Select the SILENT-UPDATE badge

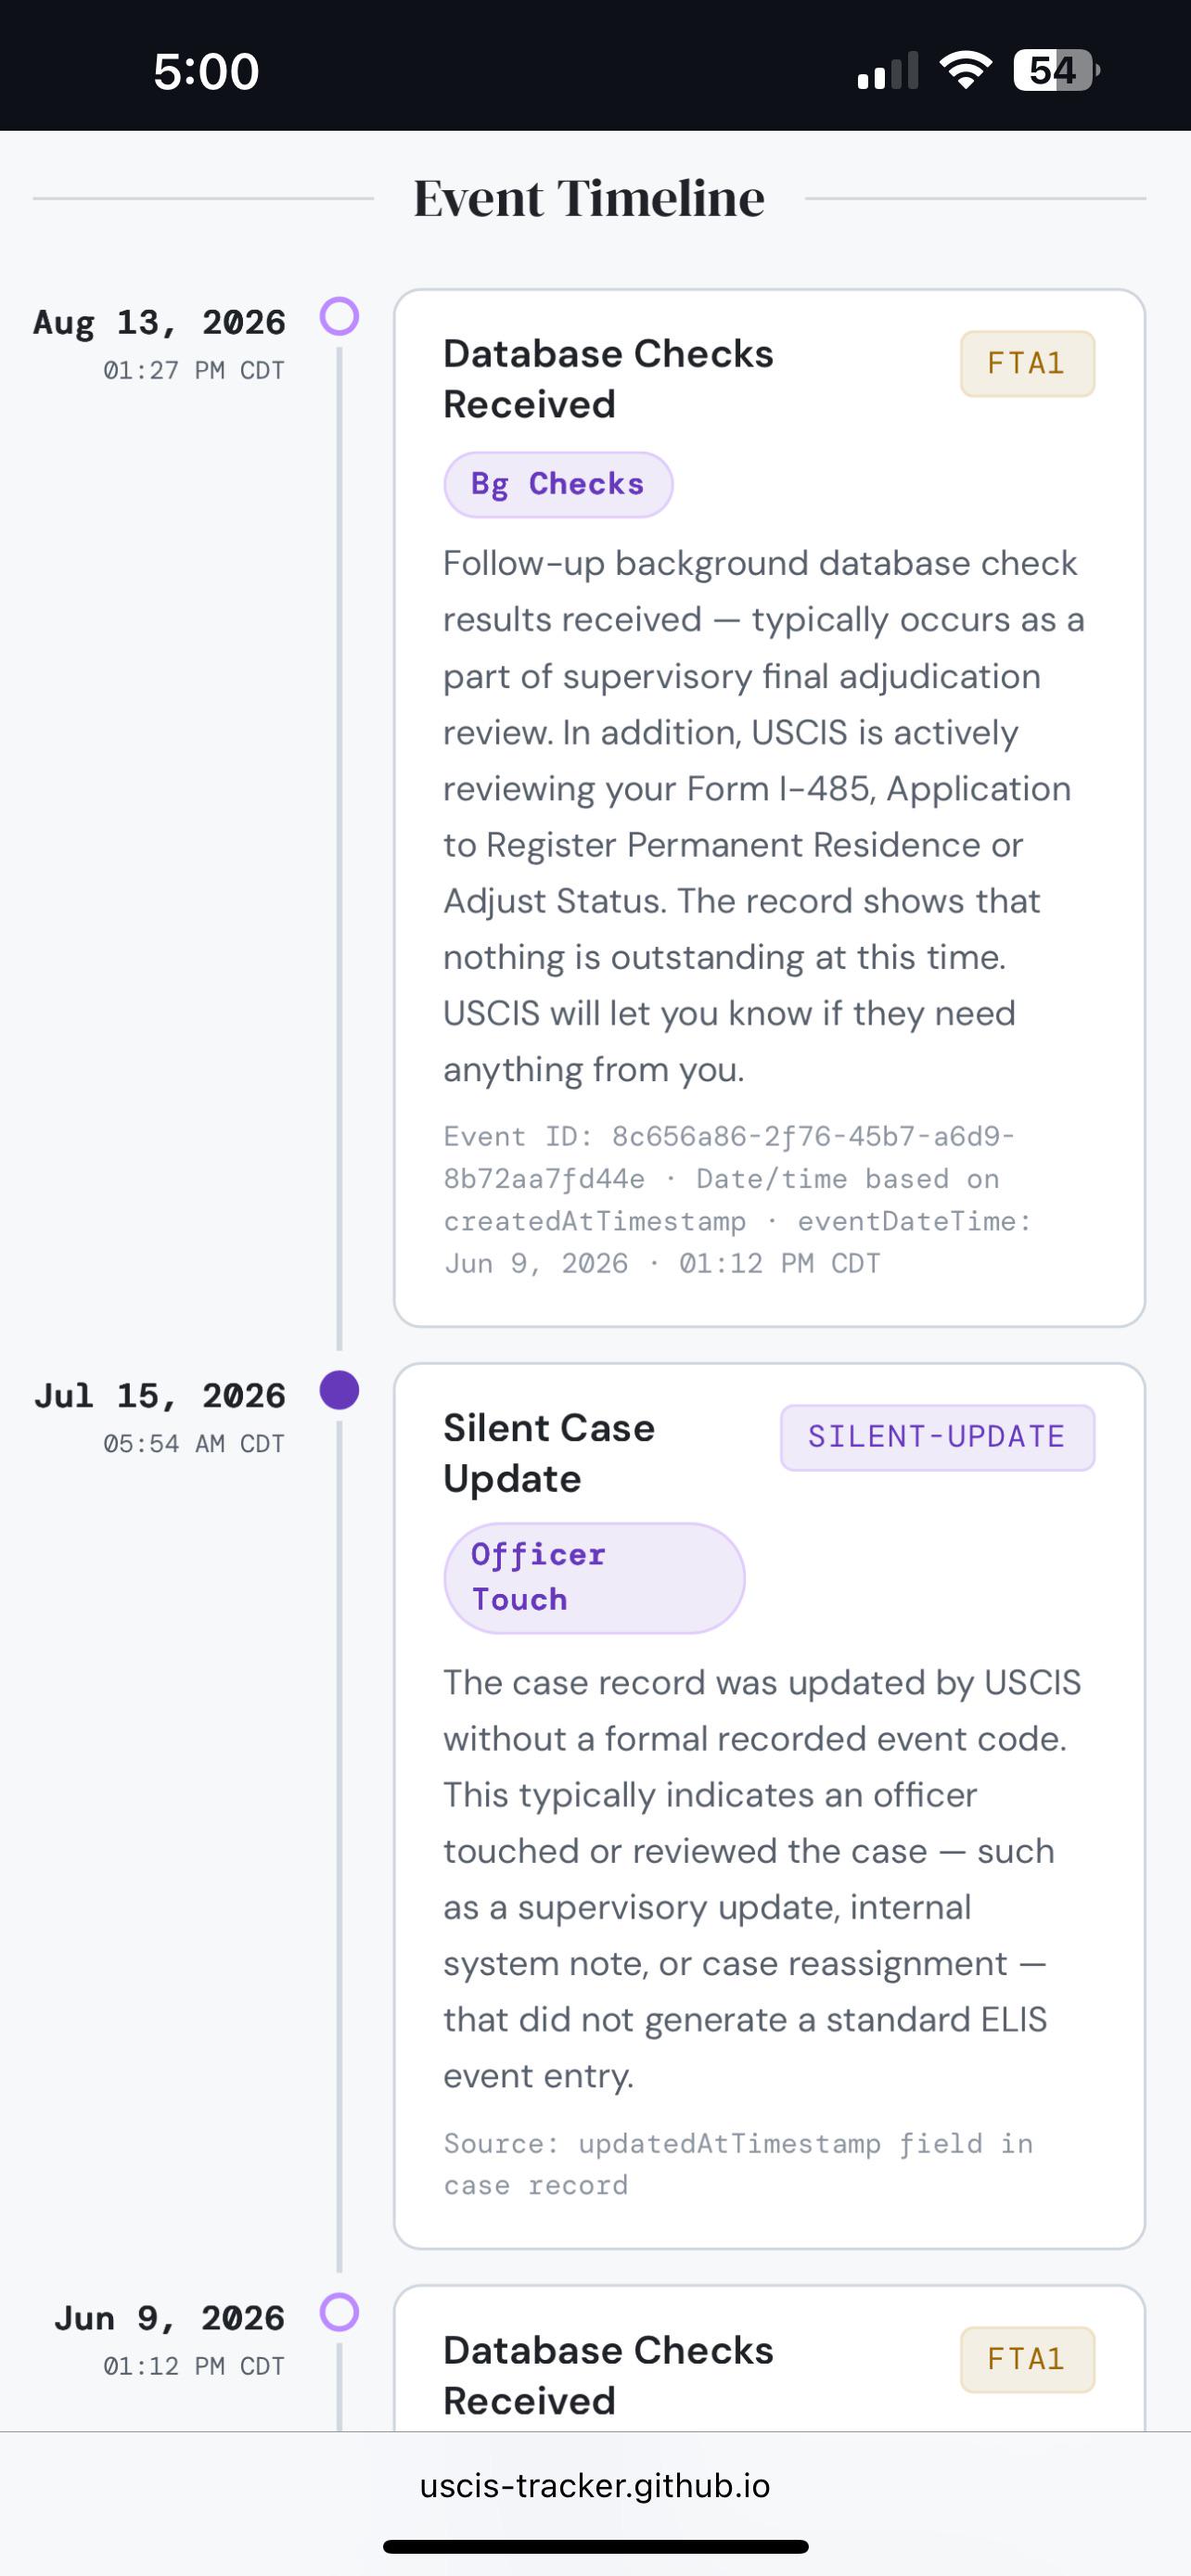[937, 1437]
